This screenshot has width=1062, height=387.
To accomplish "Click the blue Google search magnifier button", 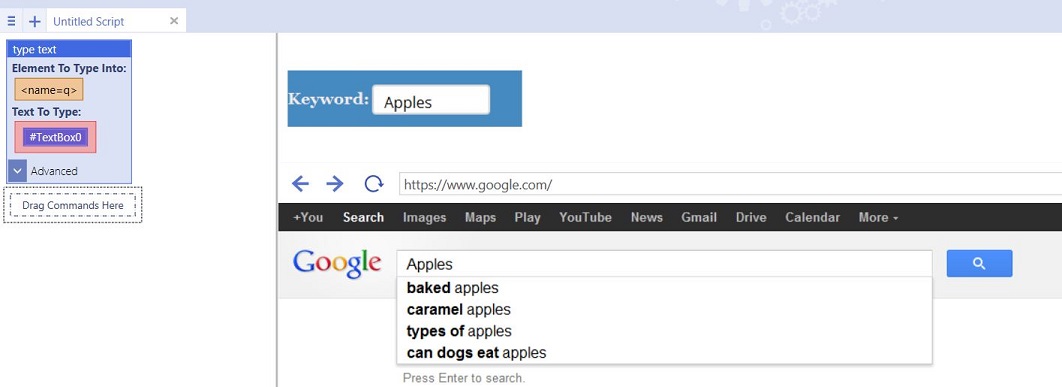I will pos(979,264).
